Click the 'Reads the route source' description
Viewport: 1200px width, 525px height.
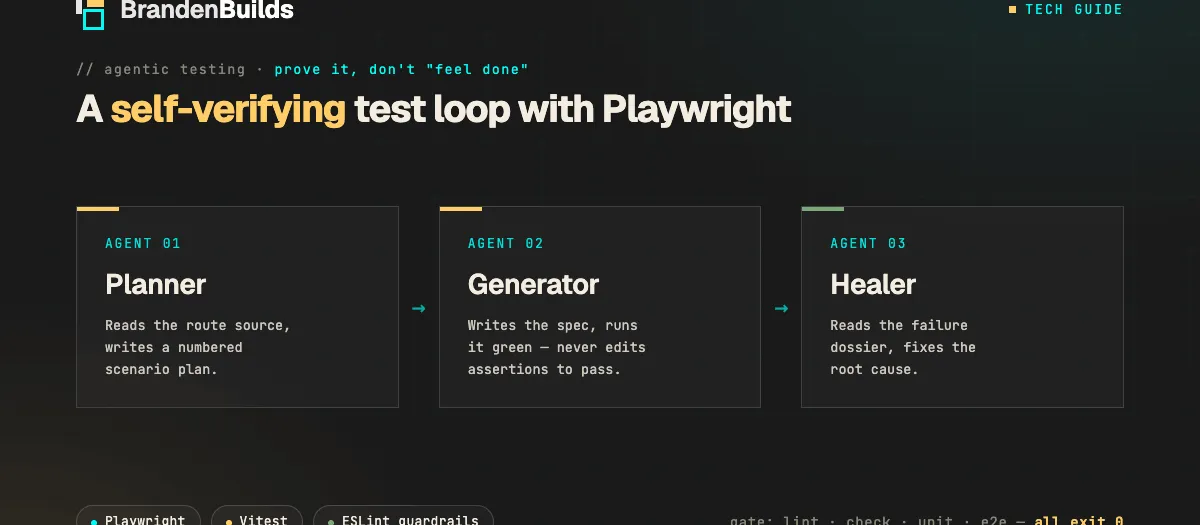pyautogui.click(x=198, y=347)
